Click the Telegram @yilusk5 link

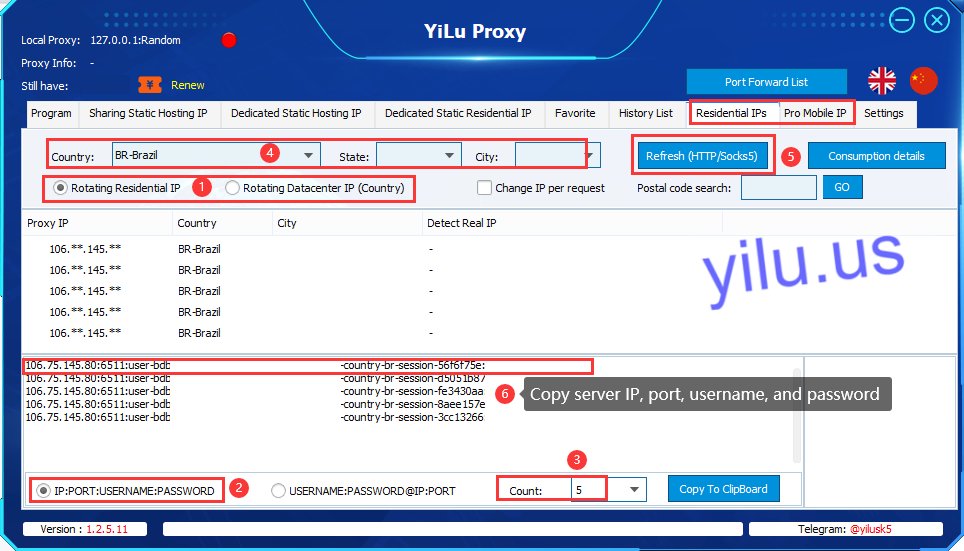[x=870, y=529]
